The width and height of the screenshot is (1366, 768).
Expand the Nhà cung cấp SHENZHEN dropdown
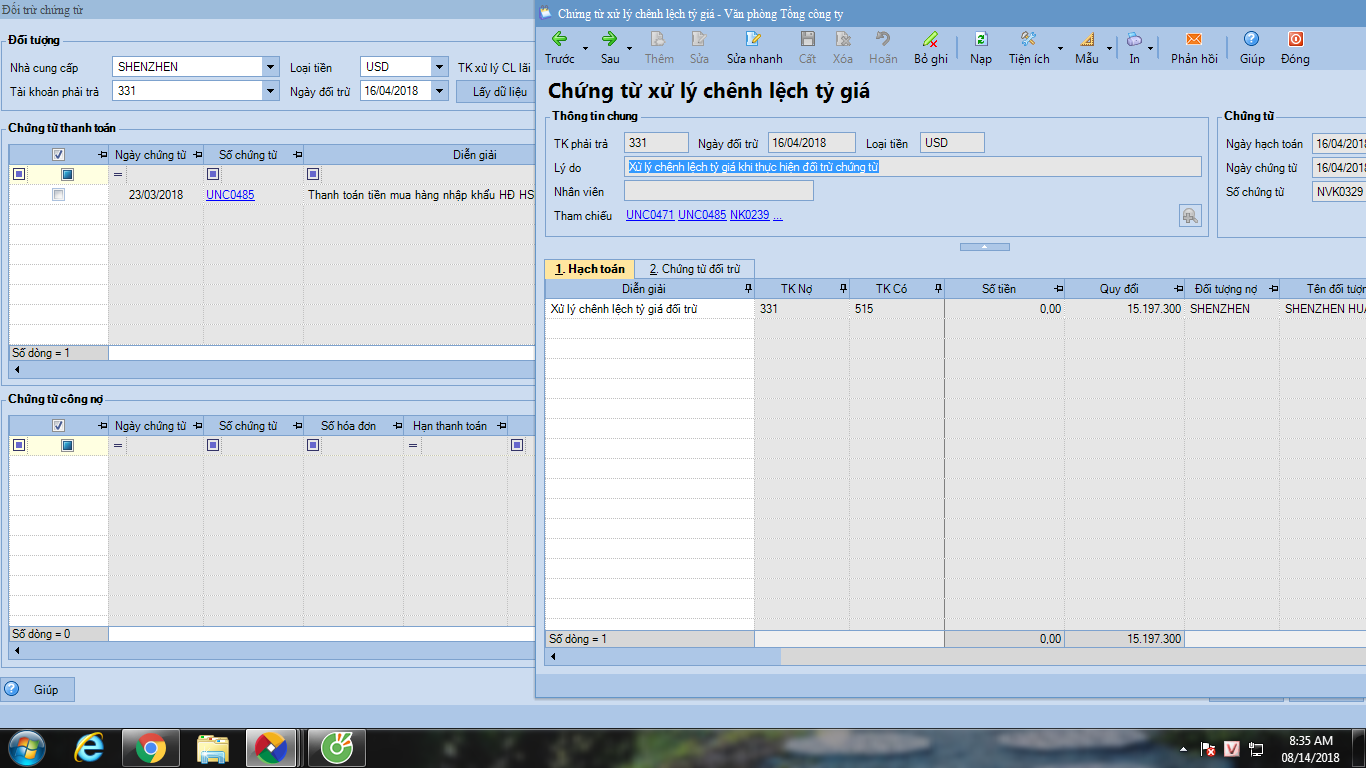270,67
